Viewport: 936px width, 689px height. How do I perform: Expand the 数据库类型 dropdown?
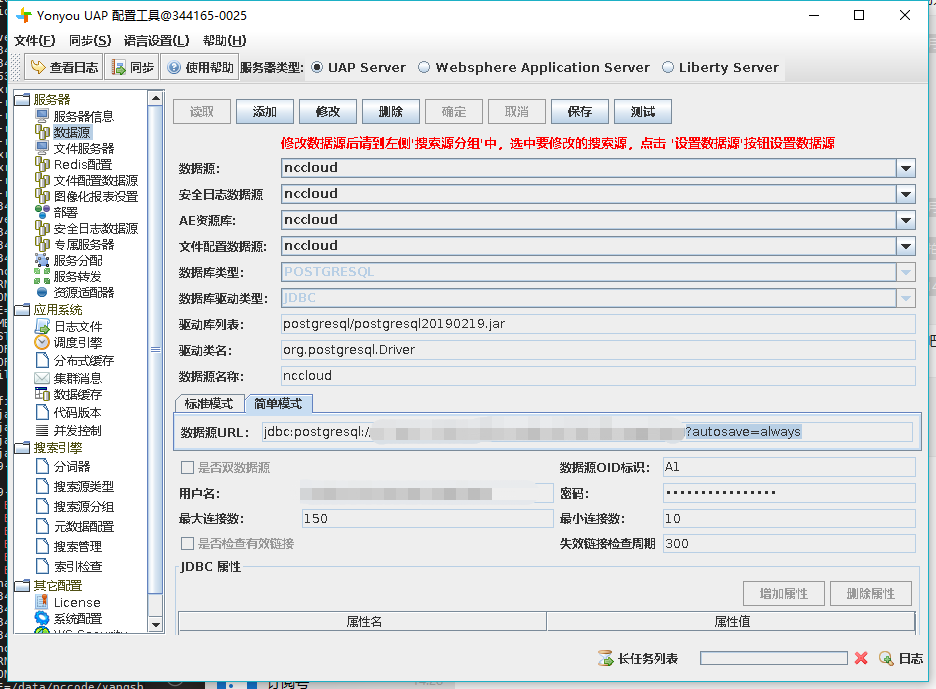tap(906, 272)
